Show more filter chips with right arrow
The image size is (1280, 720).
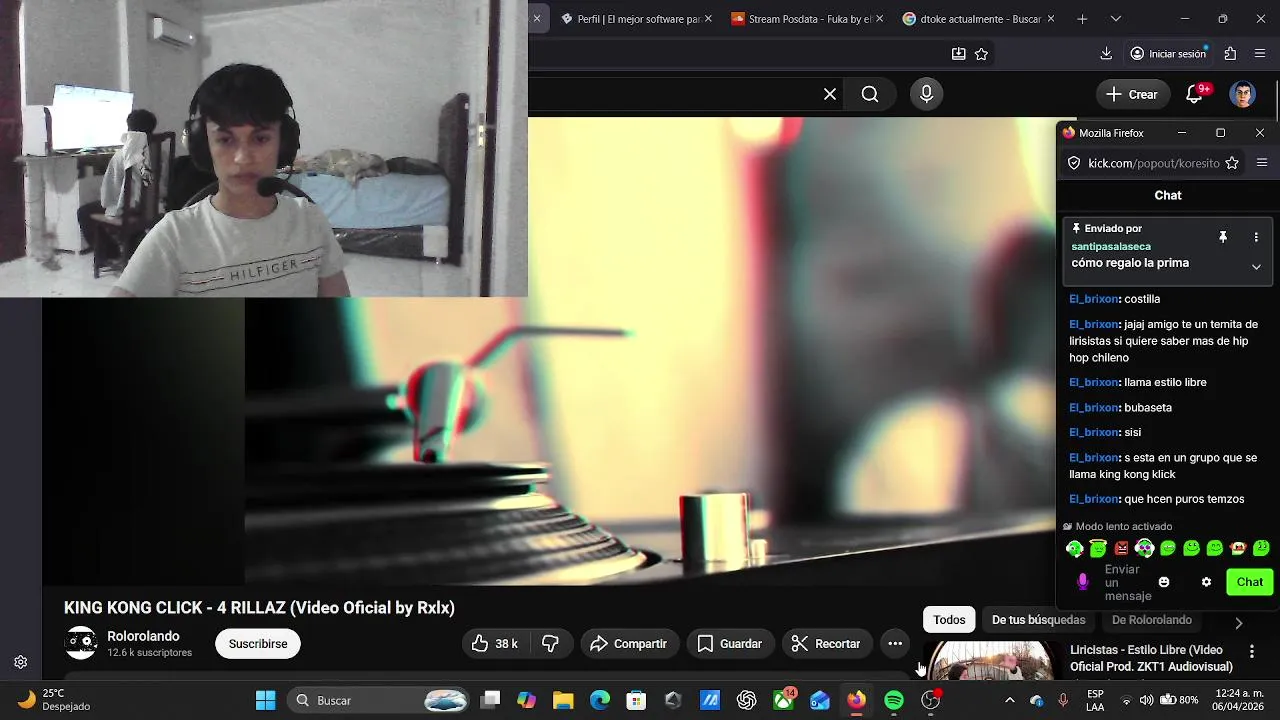(x=1239, y=623)
